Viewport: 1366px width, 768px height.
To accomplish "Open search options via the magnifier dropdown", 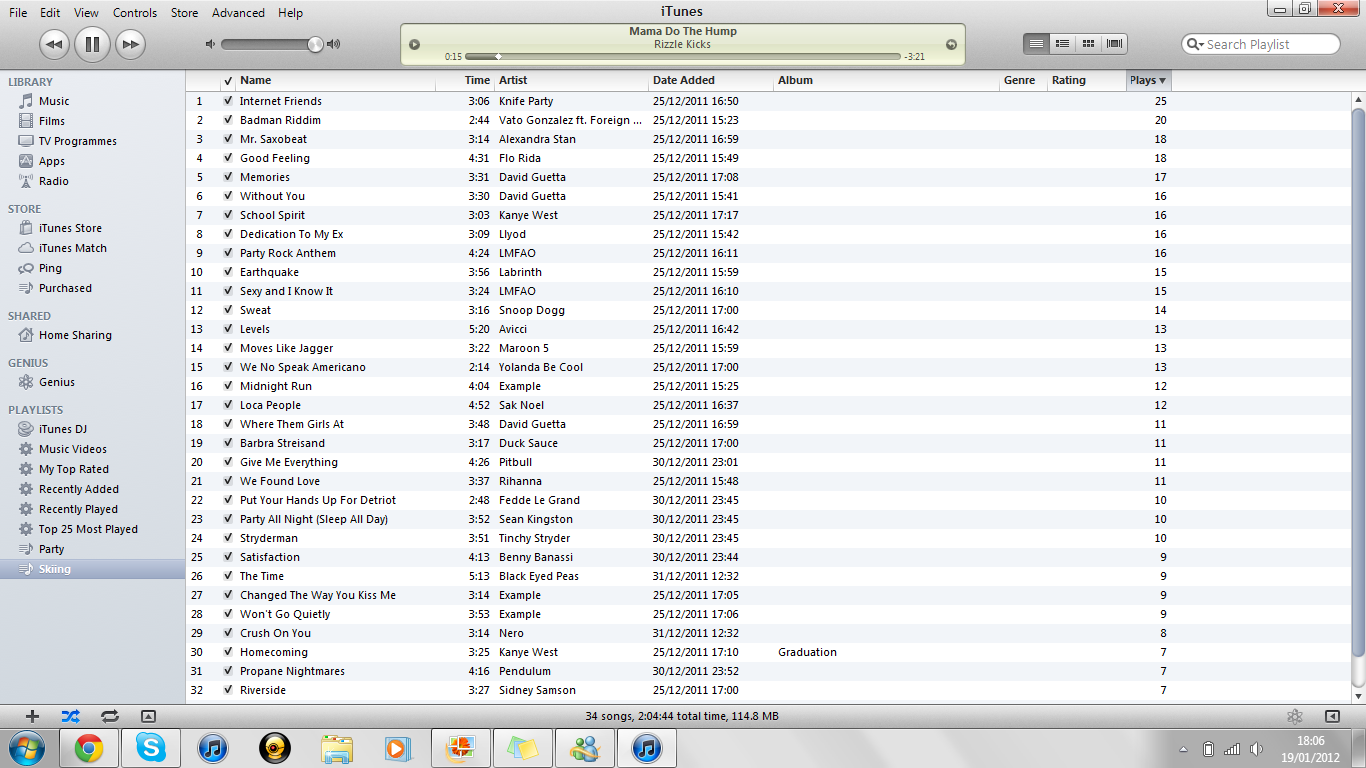I will click(1197, 44).
